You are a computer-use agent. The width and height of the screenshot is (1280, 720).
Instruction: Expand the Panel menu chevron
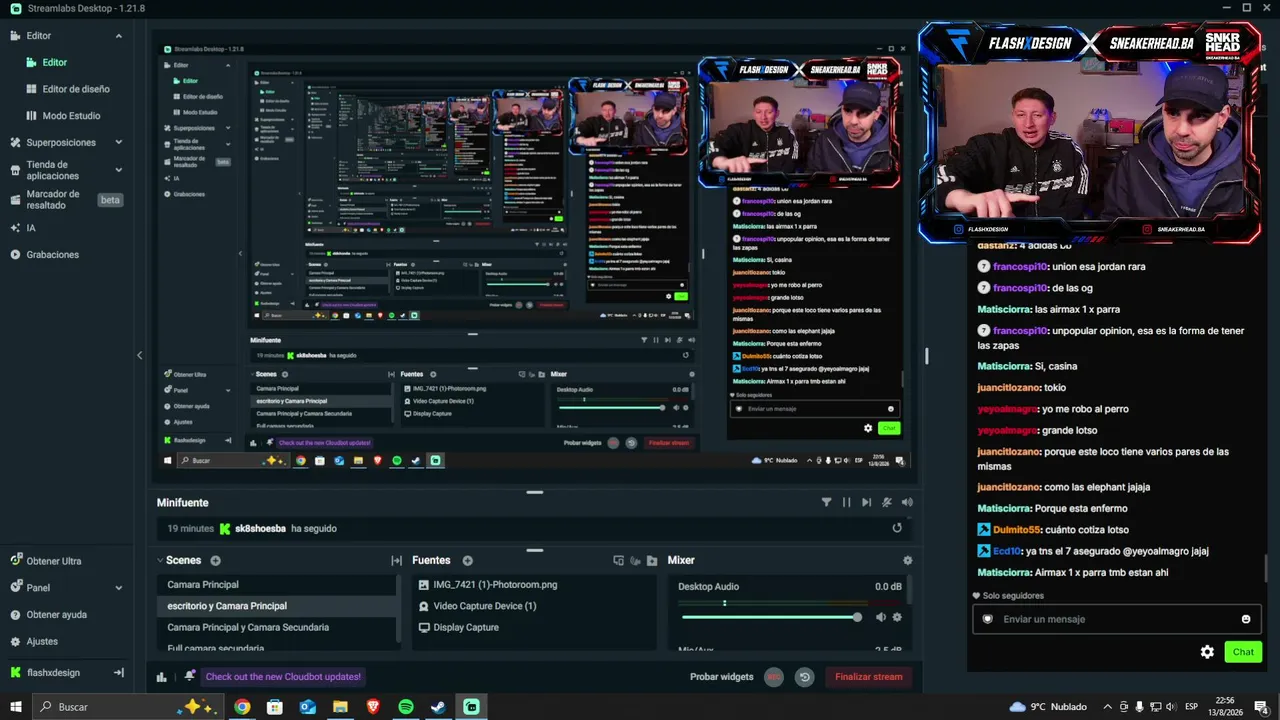point(119,588)
